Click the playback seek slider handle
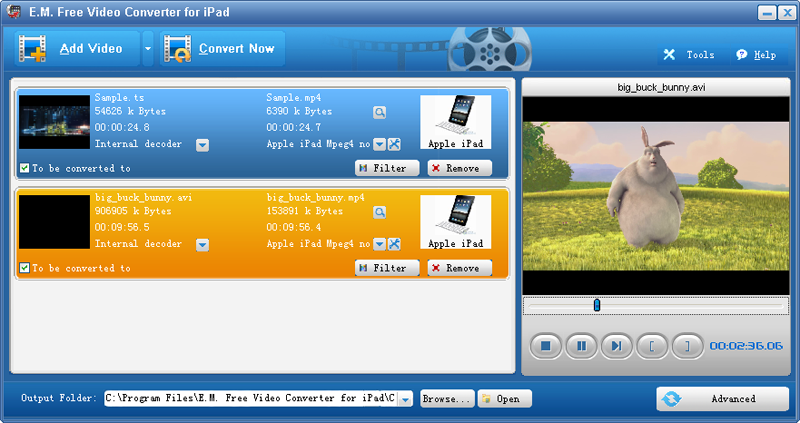Image resolution: width=800 pixels, height=423 pixels. pyautogui.click(x=597, y=305)
